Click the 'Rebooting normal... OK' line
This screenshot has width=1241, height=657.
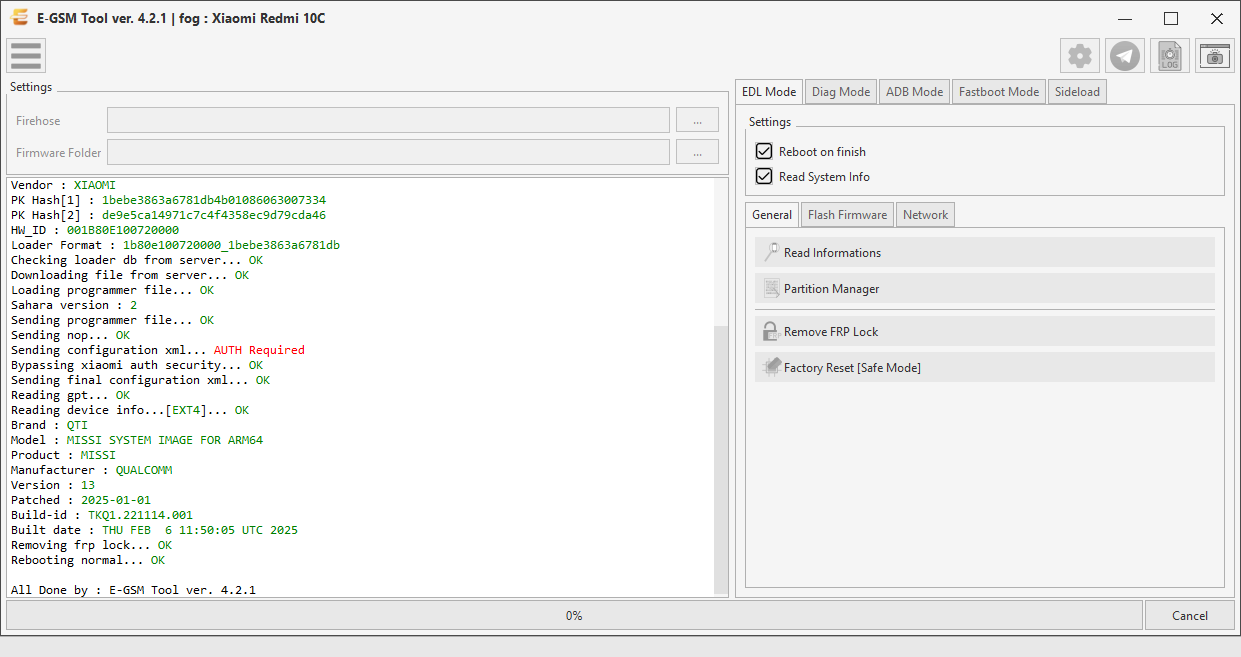[x=88, y=560]
